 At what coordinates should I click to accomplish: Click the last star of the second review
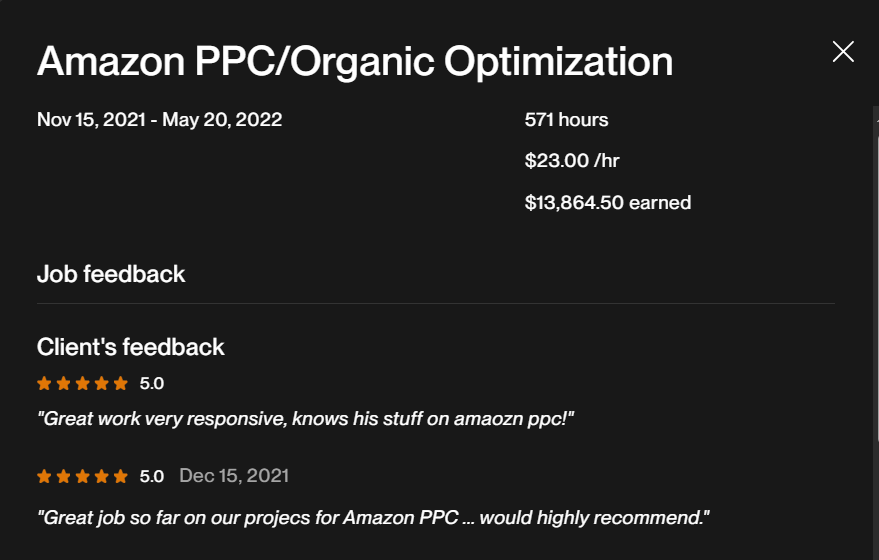click(121, 476)
